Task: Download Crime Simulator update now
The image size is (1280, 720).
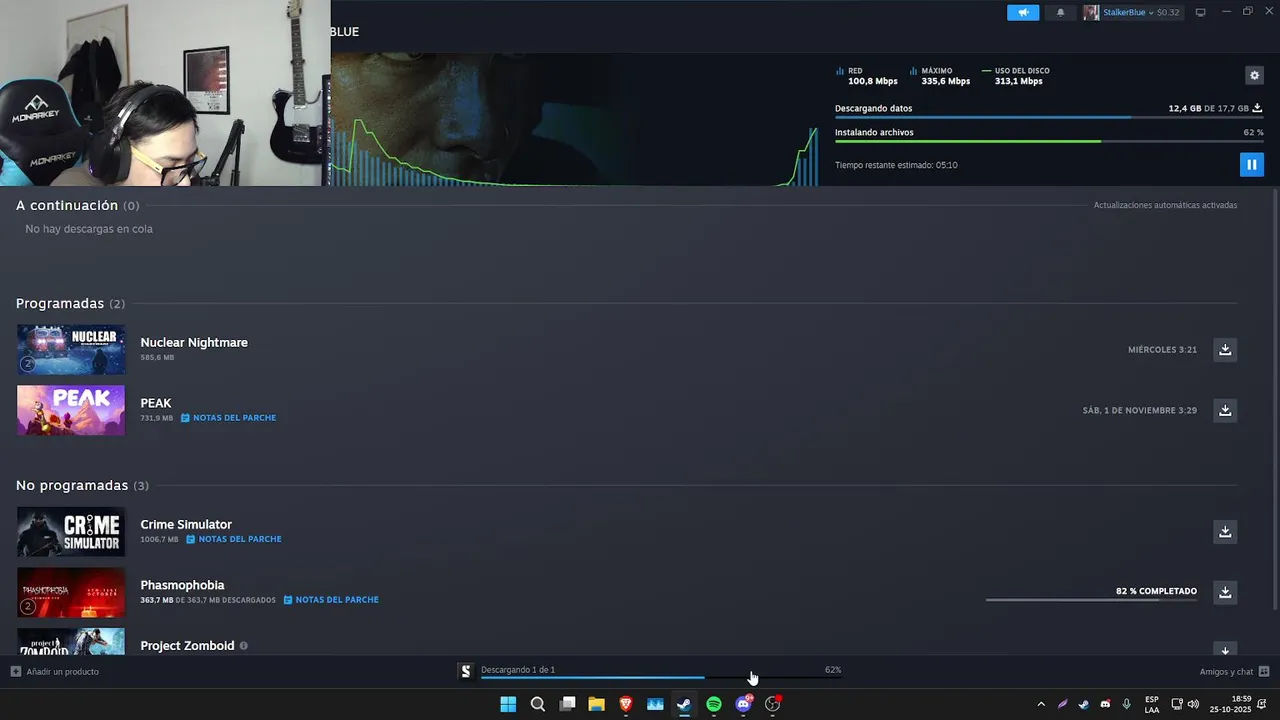Action: tap(1225, 531)
